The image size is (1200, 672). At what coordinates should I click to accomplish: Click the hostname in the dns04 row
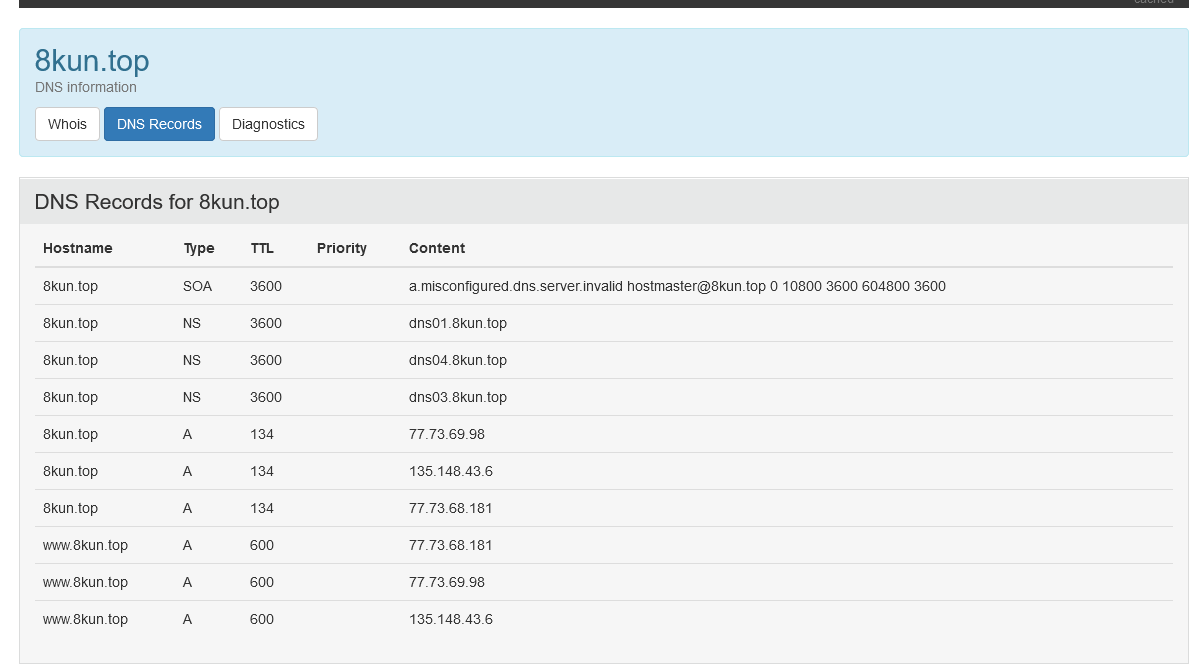[x=70, y=360]
